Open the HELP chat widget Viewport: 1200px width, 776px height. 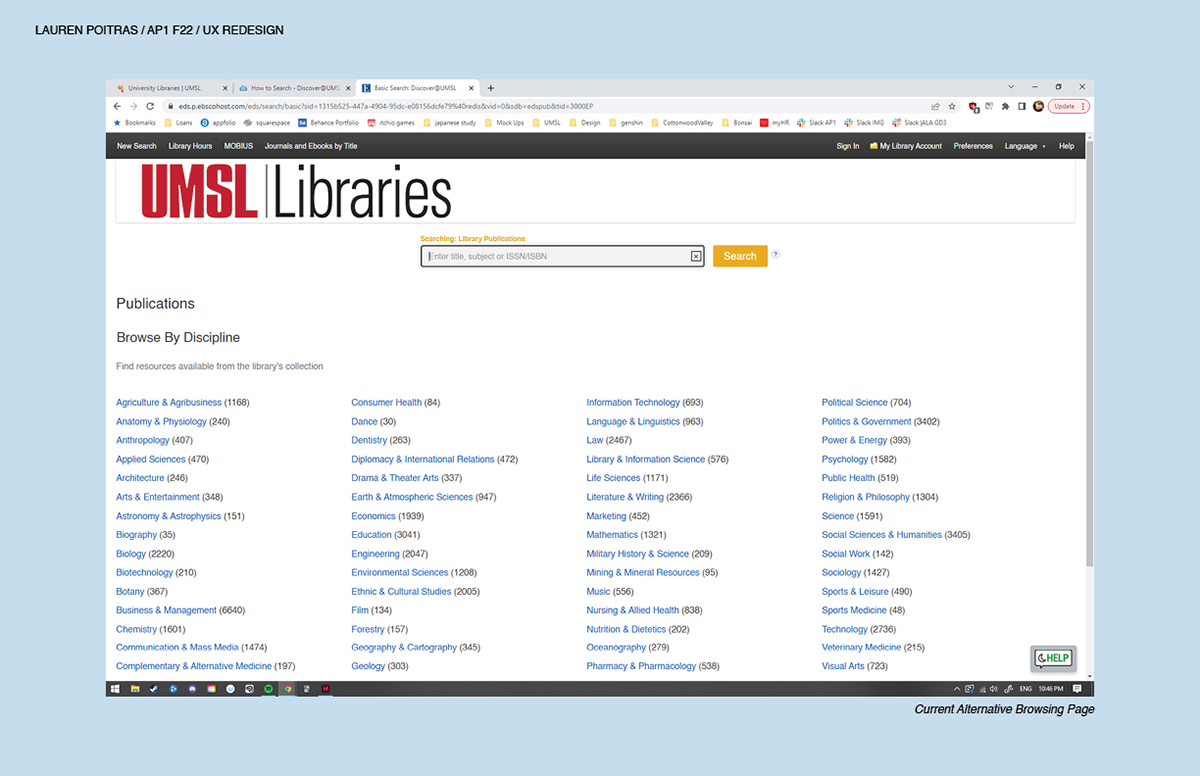[x=1053, y=658]
